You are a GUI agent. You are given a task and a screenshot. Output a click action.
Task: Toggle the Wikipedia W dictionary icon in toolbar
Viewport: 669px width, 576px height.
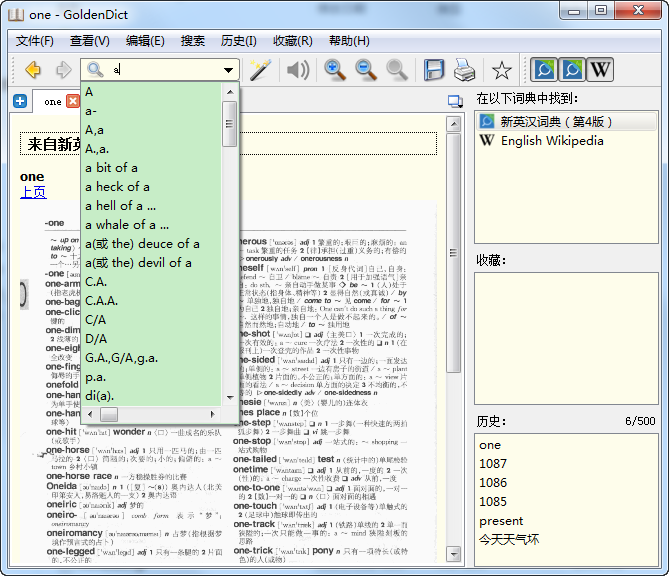coord(600,69)
